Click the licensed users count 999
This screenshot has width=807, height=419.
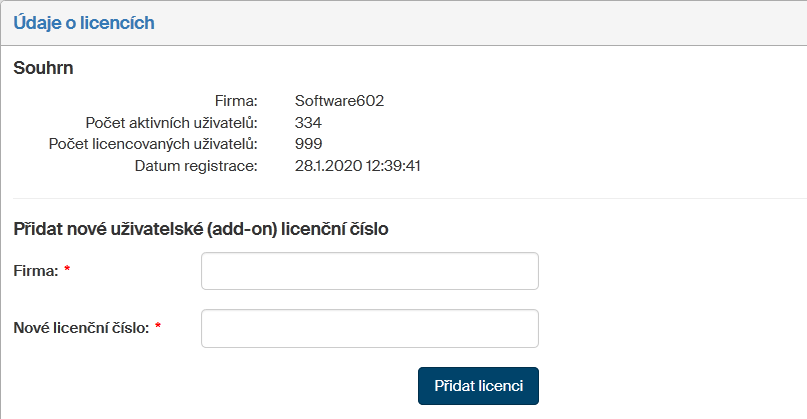click(x=308, y=144)
